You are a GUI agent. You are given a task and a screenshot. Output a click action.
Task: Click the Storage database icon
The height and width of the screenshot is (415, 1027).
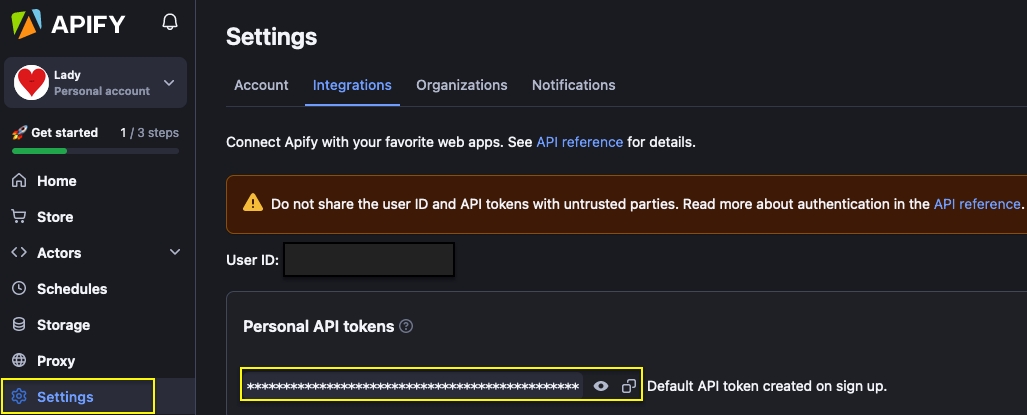pos(19,325)
